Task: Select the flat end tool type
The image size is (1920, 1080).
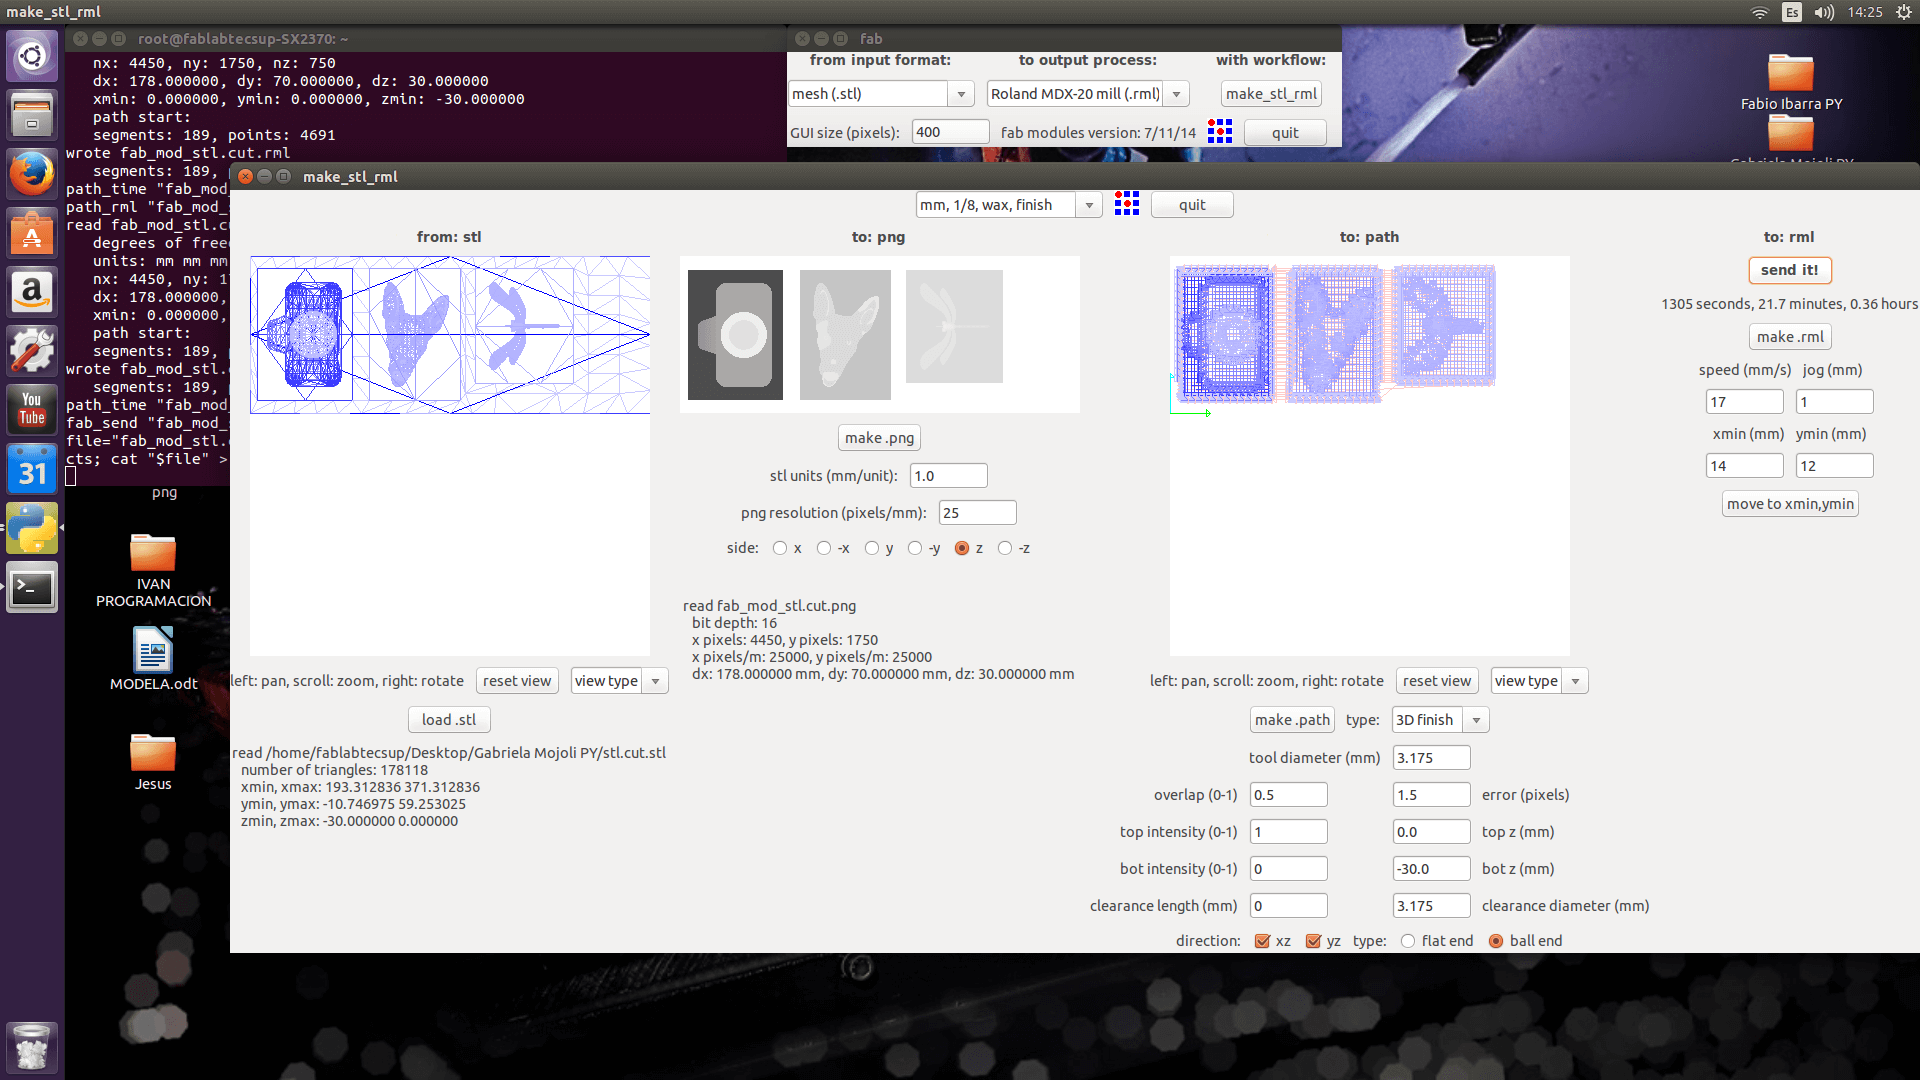Action: (1408, 941)
